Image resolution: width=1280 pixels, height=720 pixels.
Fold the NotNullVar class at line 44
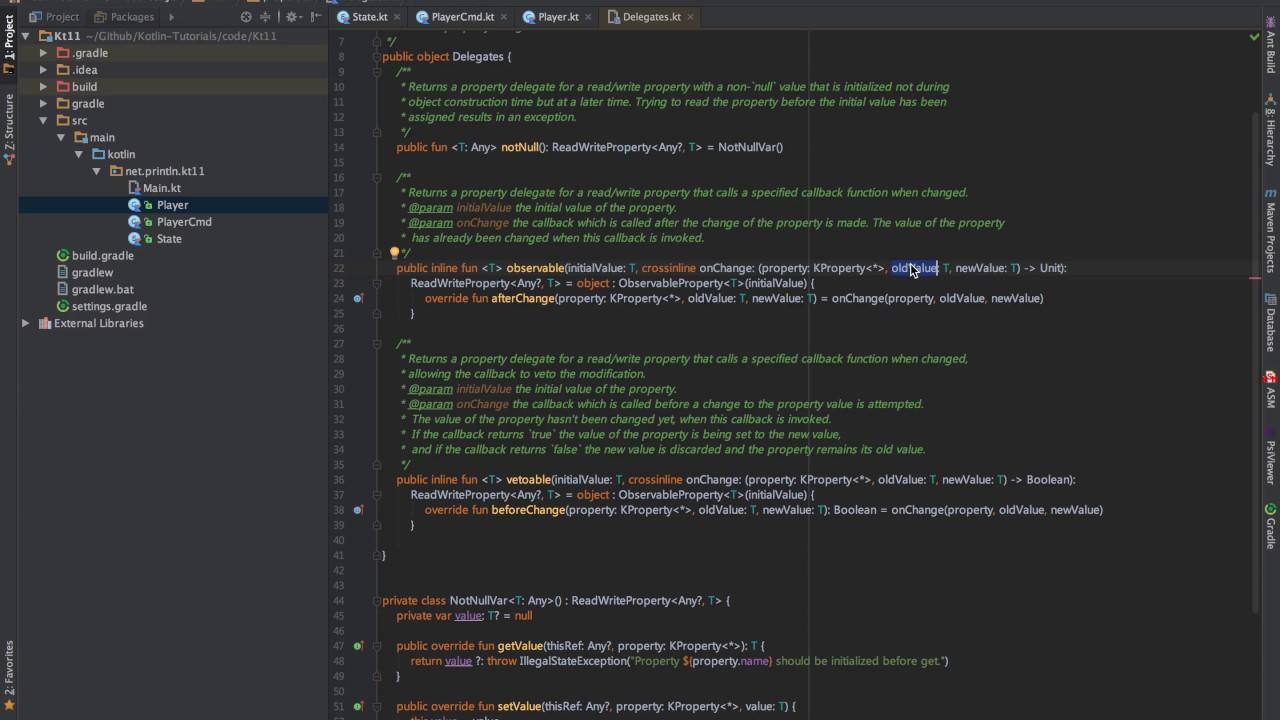click(x=377, y=601)
